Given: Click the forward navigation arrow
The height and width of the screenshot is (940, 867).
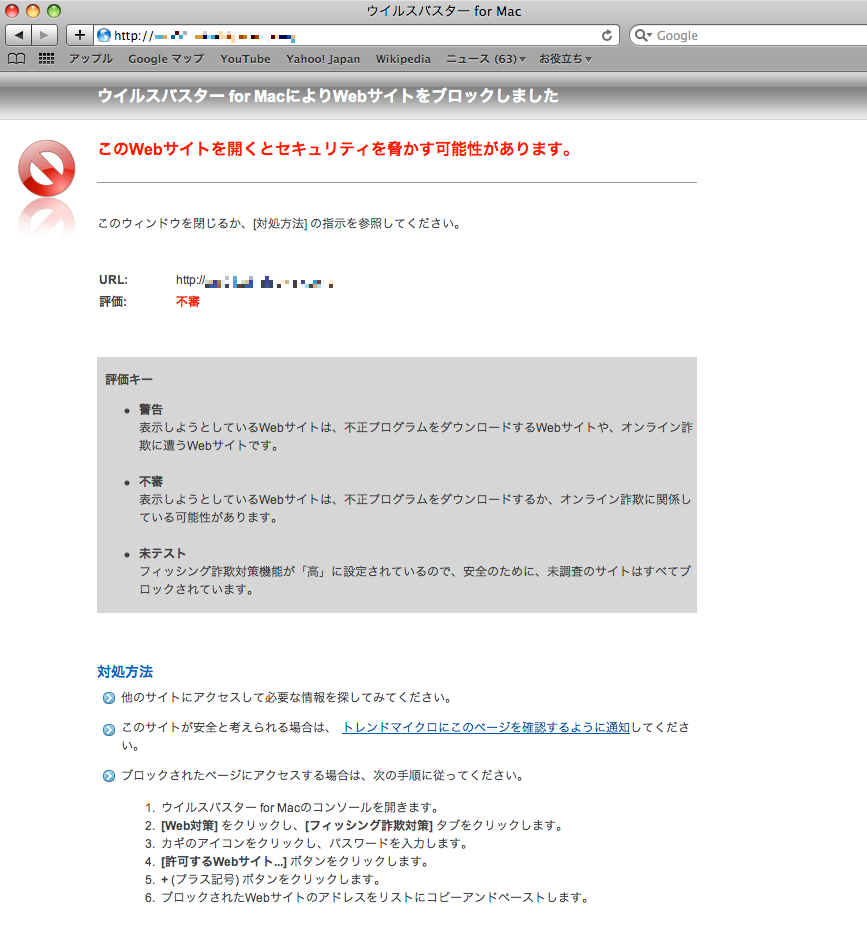Looking at the screenshot, I should 45,35.
